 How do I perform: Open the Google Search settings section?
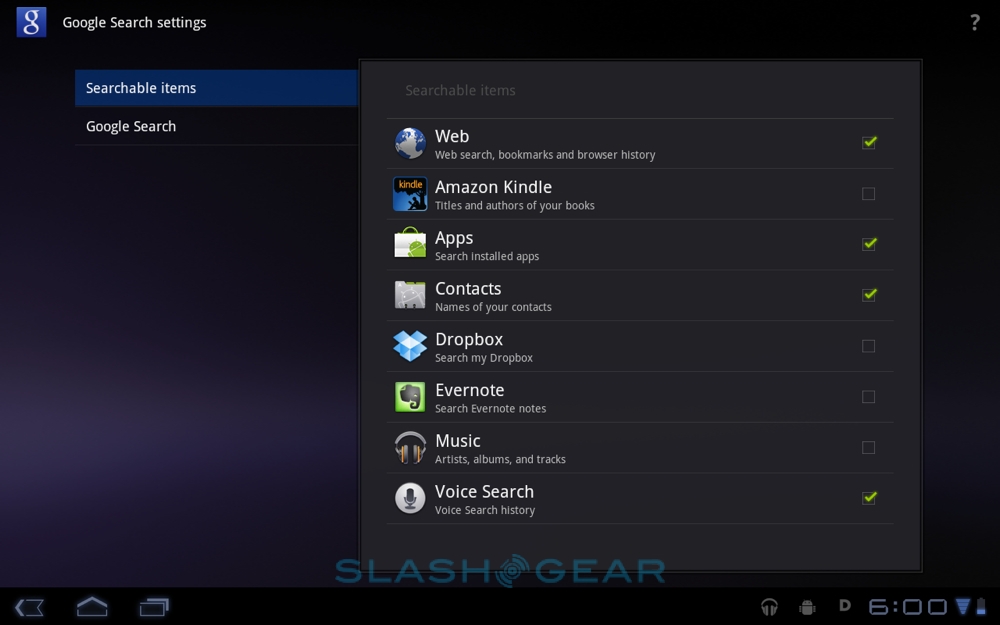point(216,126)
